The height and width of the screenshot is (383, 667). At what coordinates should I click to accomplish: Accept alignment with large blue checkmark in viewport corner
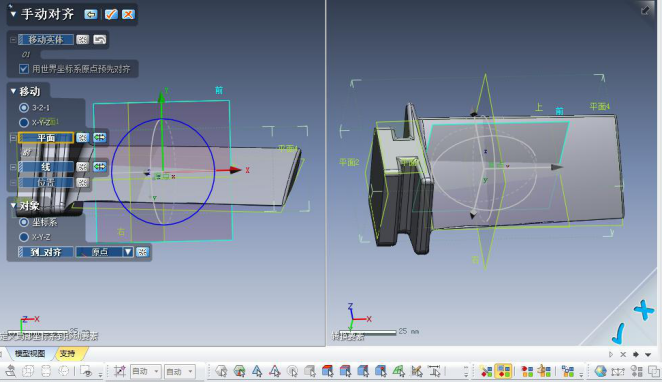pos(618,333)
